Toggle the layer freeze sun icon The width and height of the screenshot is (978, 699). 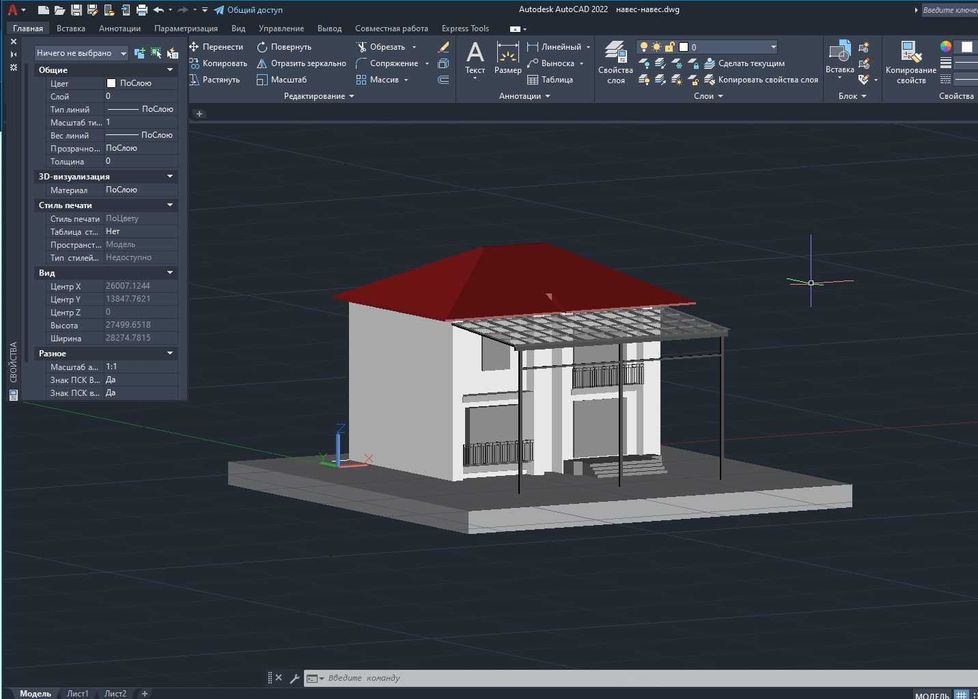pos(656,47)
